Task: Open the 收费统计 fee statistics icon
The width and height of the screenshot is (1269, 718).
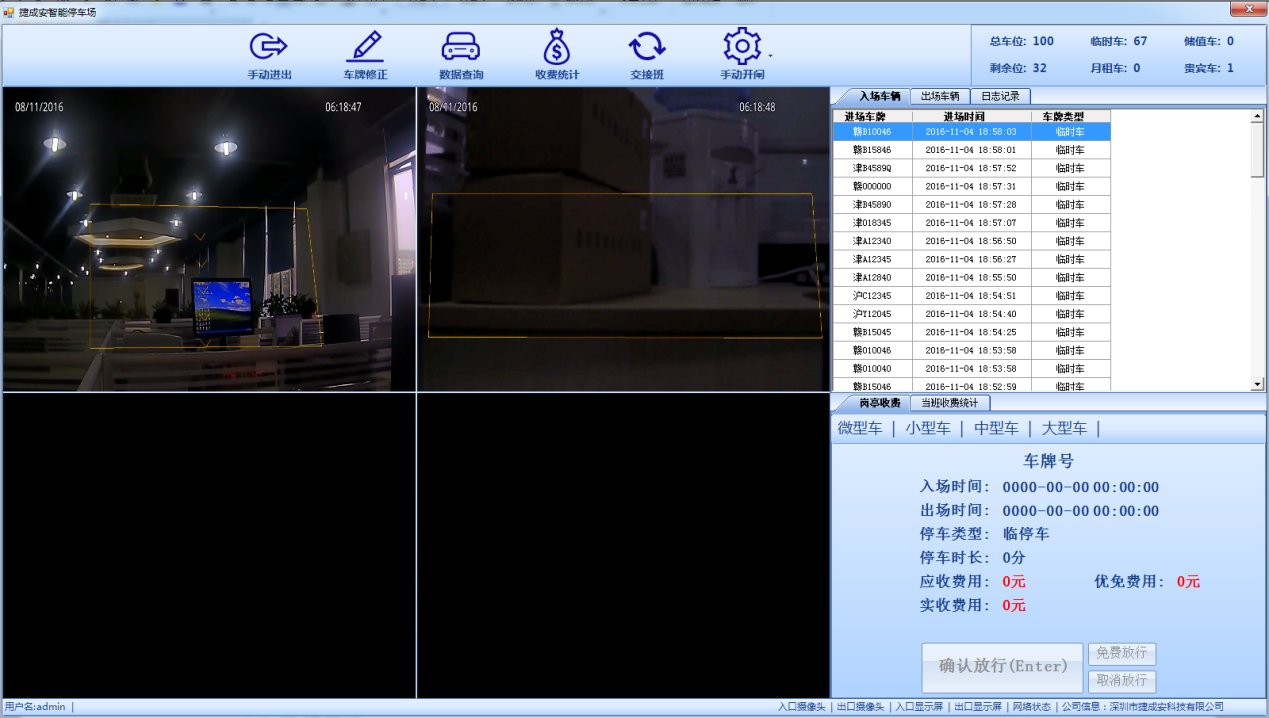Action: click(x=556, y=55)
